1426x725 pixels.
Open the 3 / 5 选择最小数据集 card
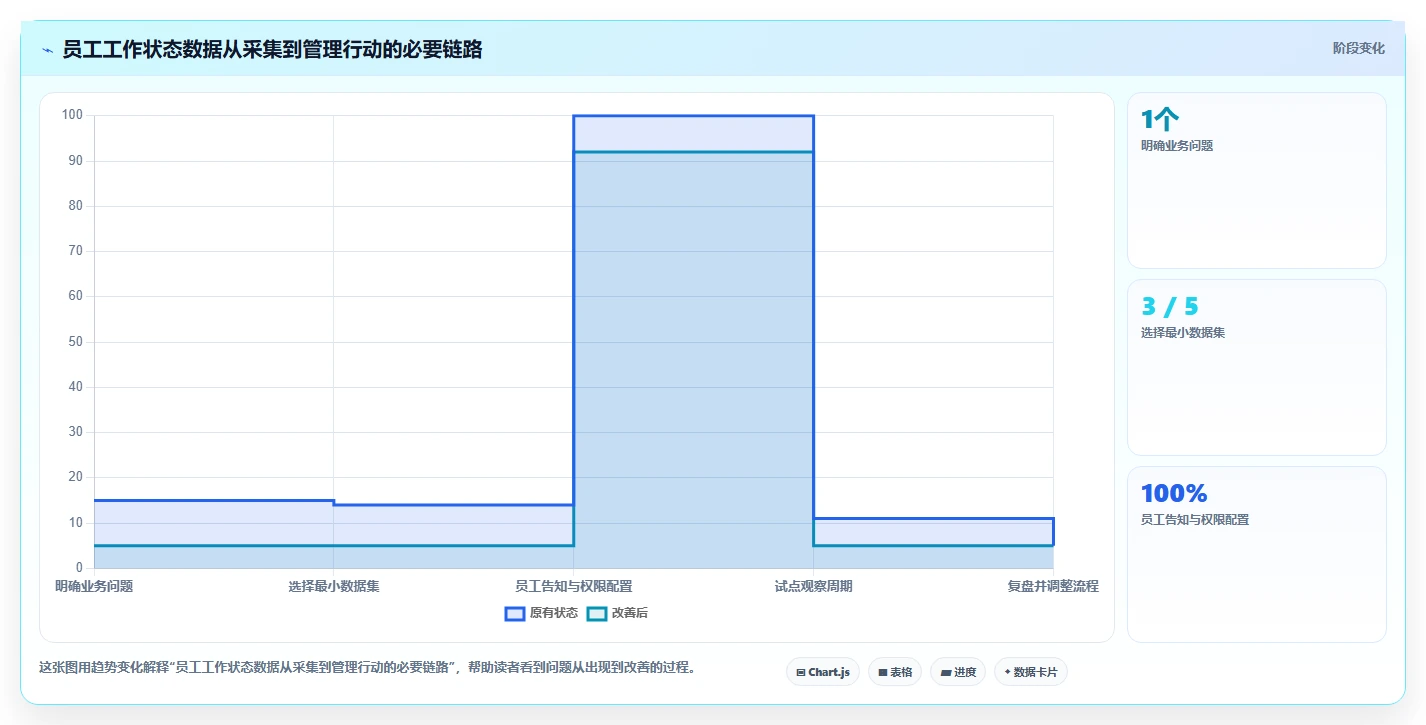(x=1256, y=367)
